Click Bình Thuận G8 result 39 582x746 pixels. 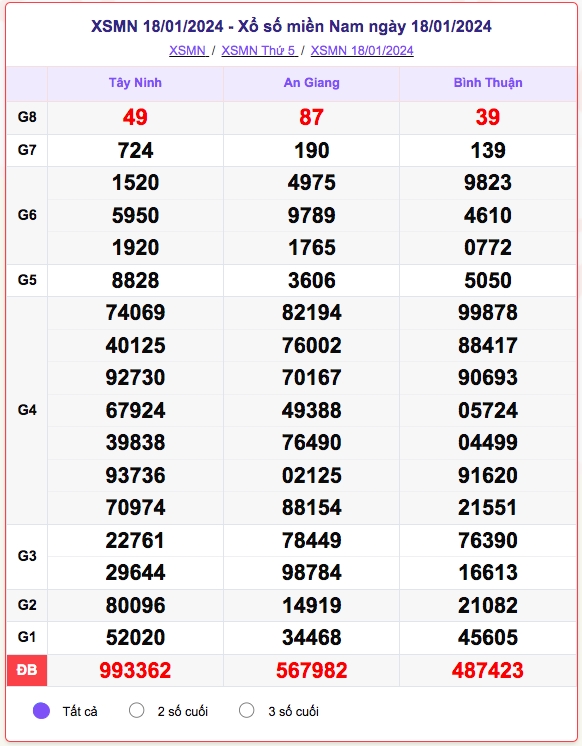488,118
